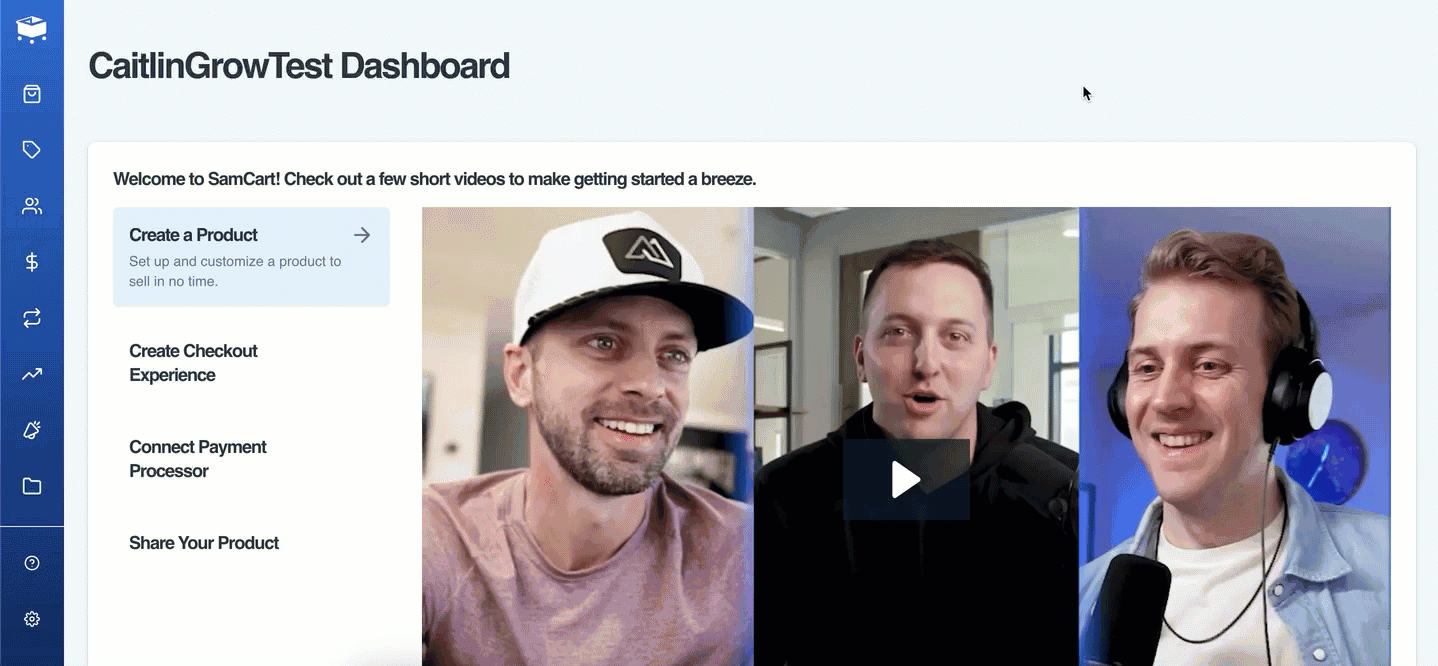Open the shopping bag orders icon

coord(32,94)
